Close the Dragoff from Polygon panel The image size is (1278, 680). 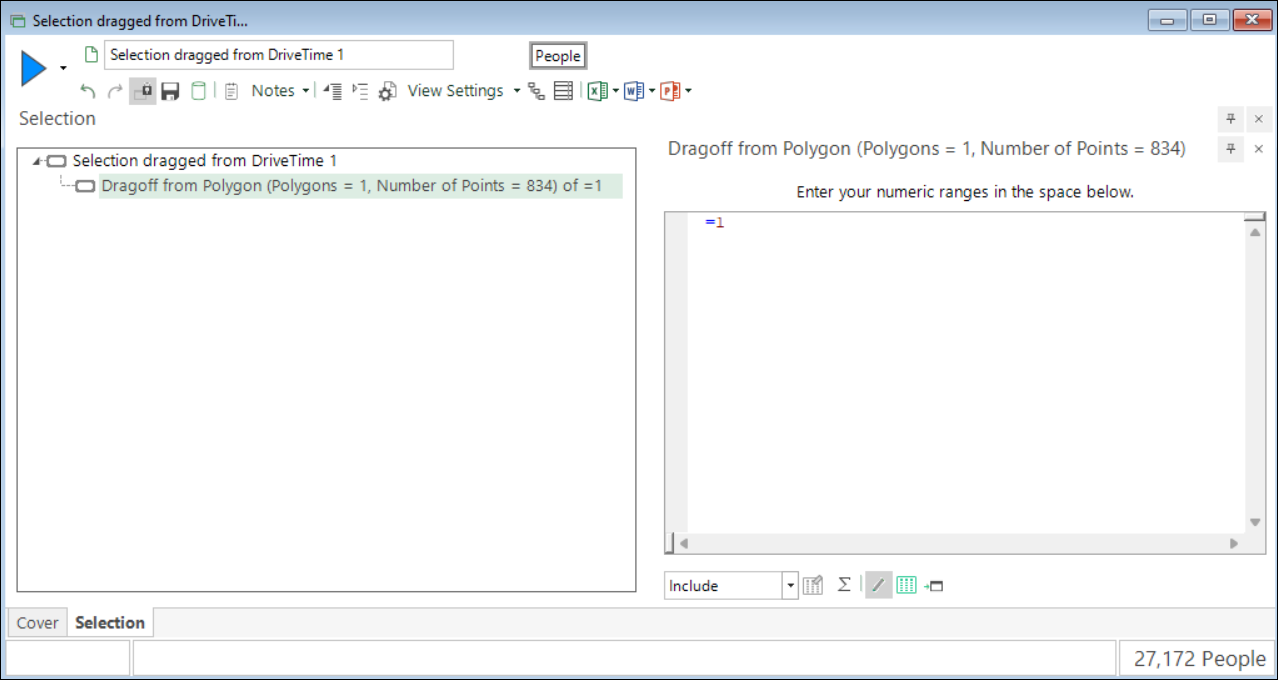[1258, 149]
